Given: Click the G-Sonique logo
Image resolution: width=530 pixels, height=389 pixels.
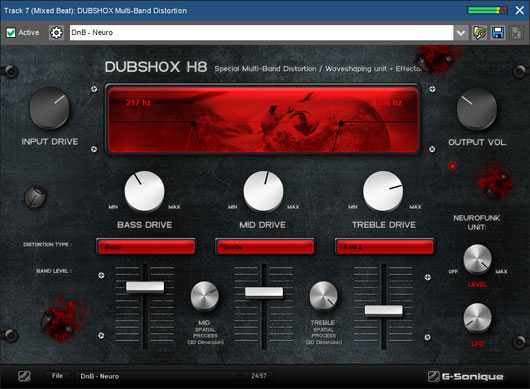Looking at the screenshot, I should pos(465,376).
